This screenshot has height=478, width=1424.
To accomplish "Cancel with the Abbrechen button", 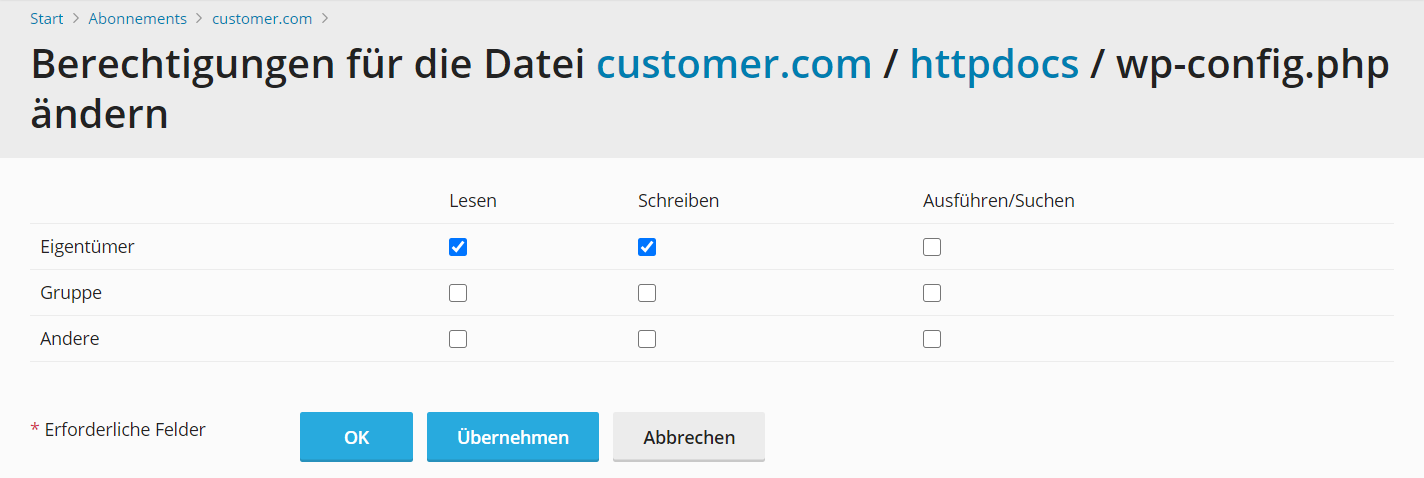I will (x=689, y=437).
